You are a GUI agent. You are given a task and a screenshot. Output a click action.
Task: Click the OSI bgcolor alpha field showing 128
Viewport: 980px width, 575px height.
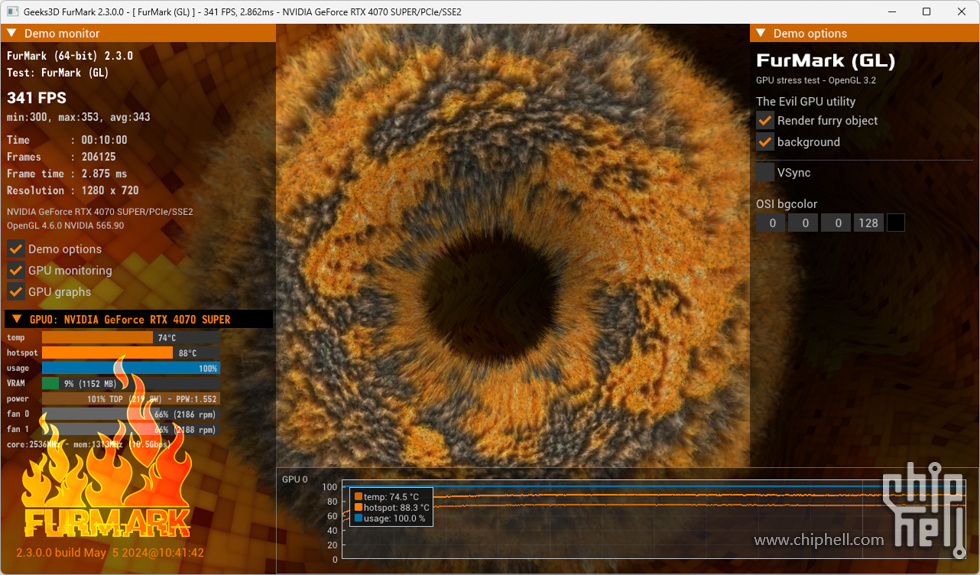[869, 223]
